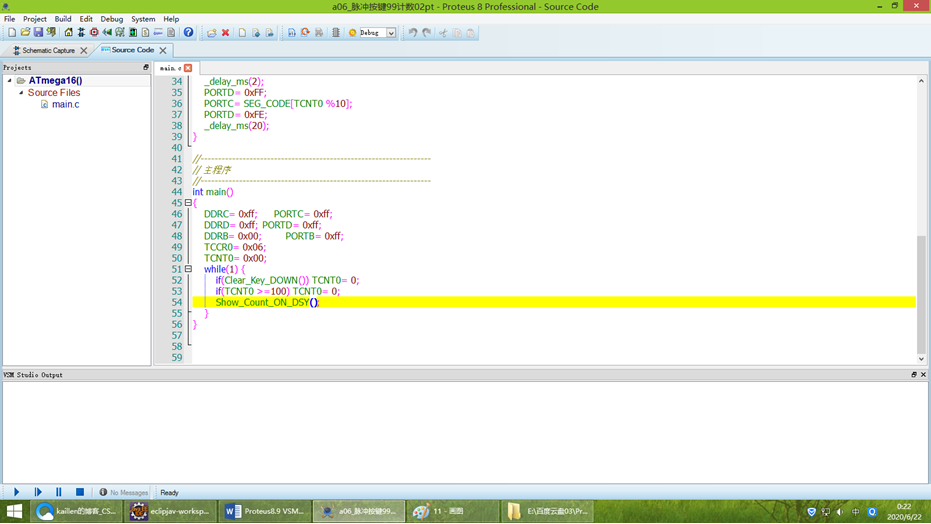Open a project with the folder icon
Screen dimensions: 931x524
(x=25, y=33)
